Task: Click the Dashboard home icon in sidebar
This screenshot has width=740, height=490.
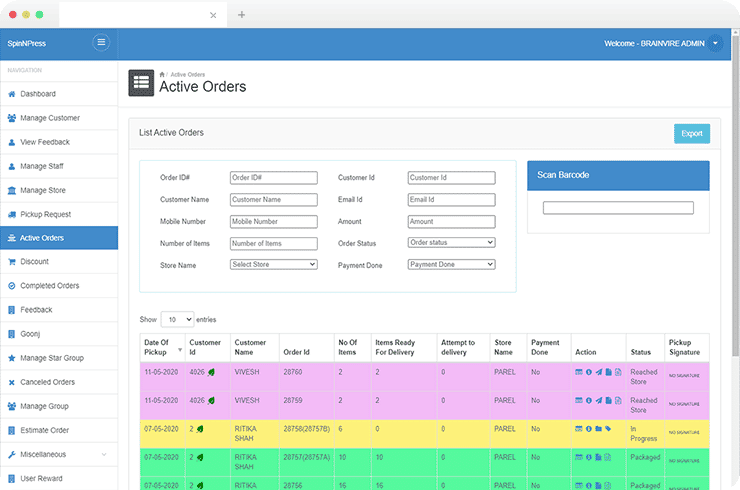Action: 12,94
